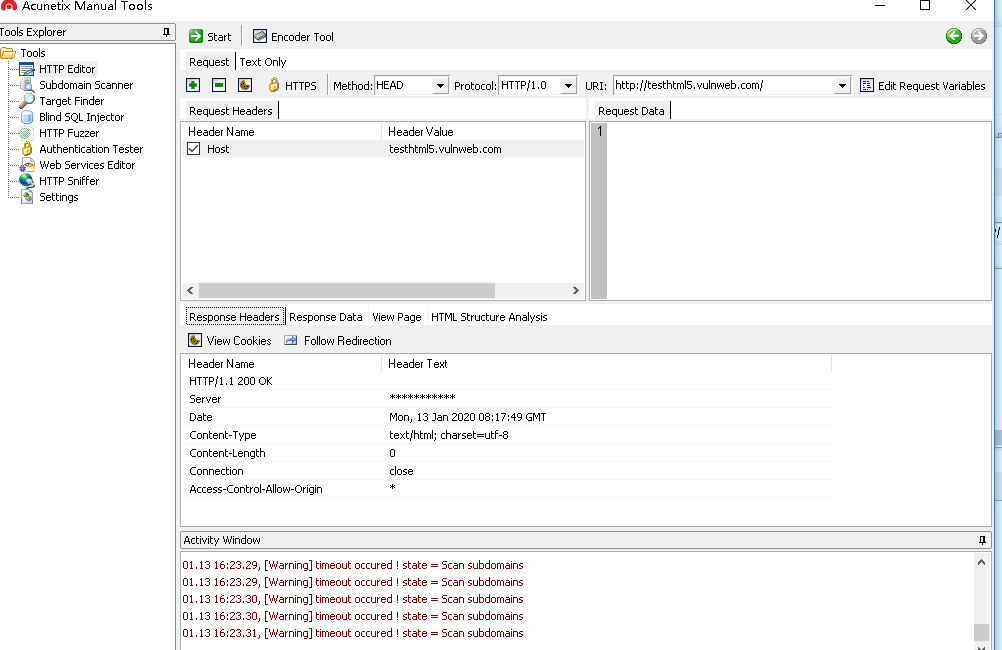Select the Content-Type response header row
Screen dimensions: 1002x650
[507, 435]
